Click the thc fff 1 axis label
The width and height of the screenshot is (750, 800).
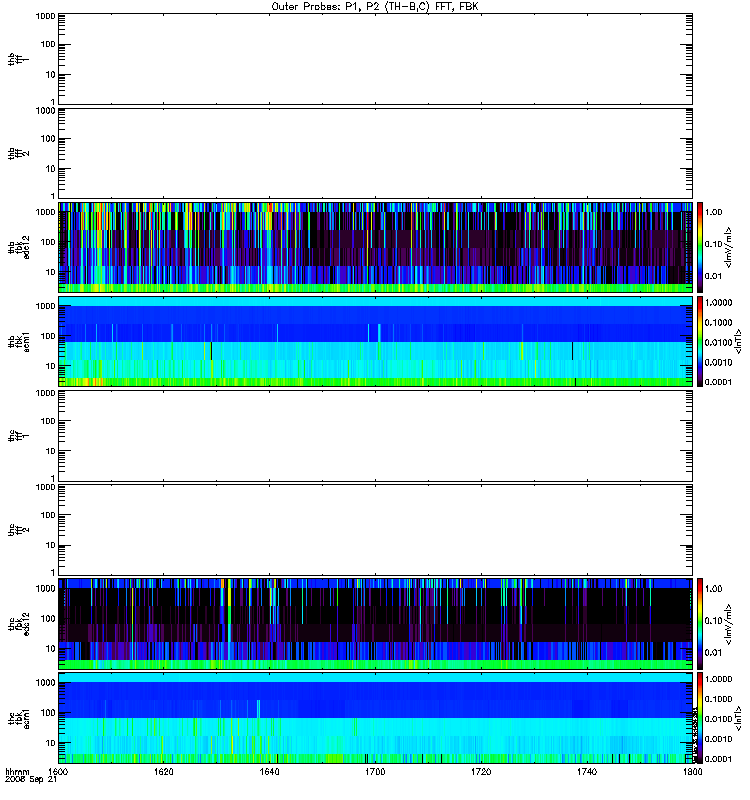pyautogui.click(x=18, y=436)
